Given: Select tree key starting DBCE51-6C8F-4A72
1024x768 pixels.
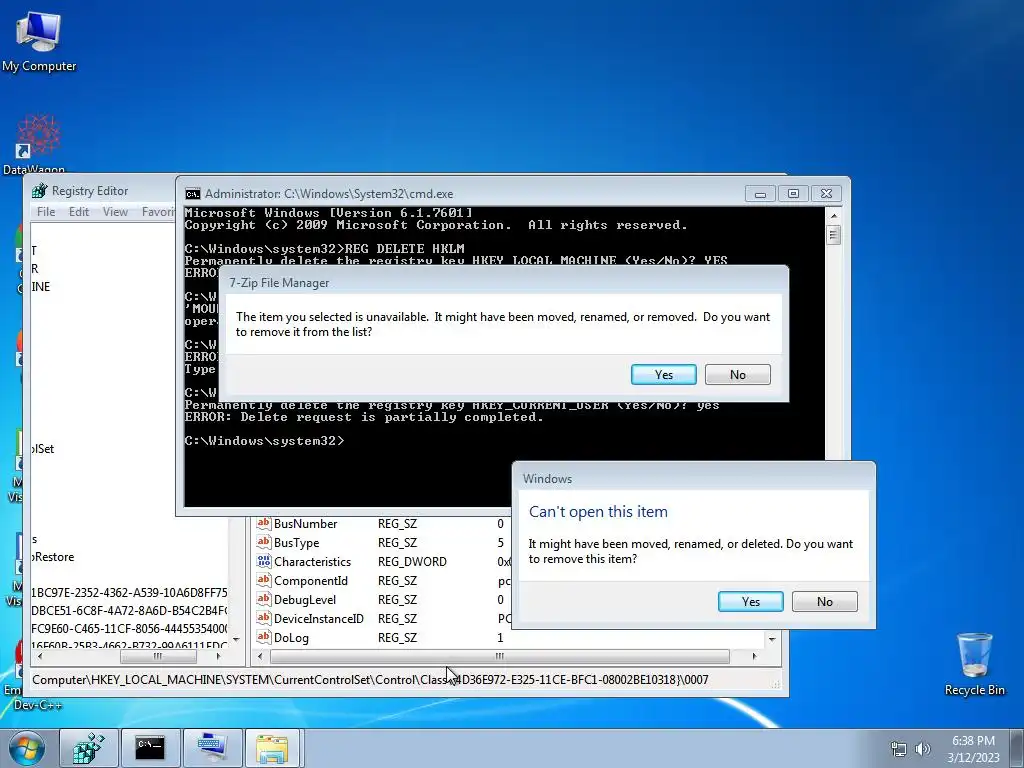Looking at the screenshot, I should (x=129, y=611).
